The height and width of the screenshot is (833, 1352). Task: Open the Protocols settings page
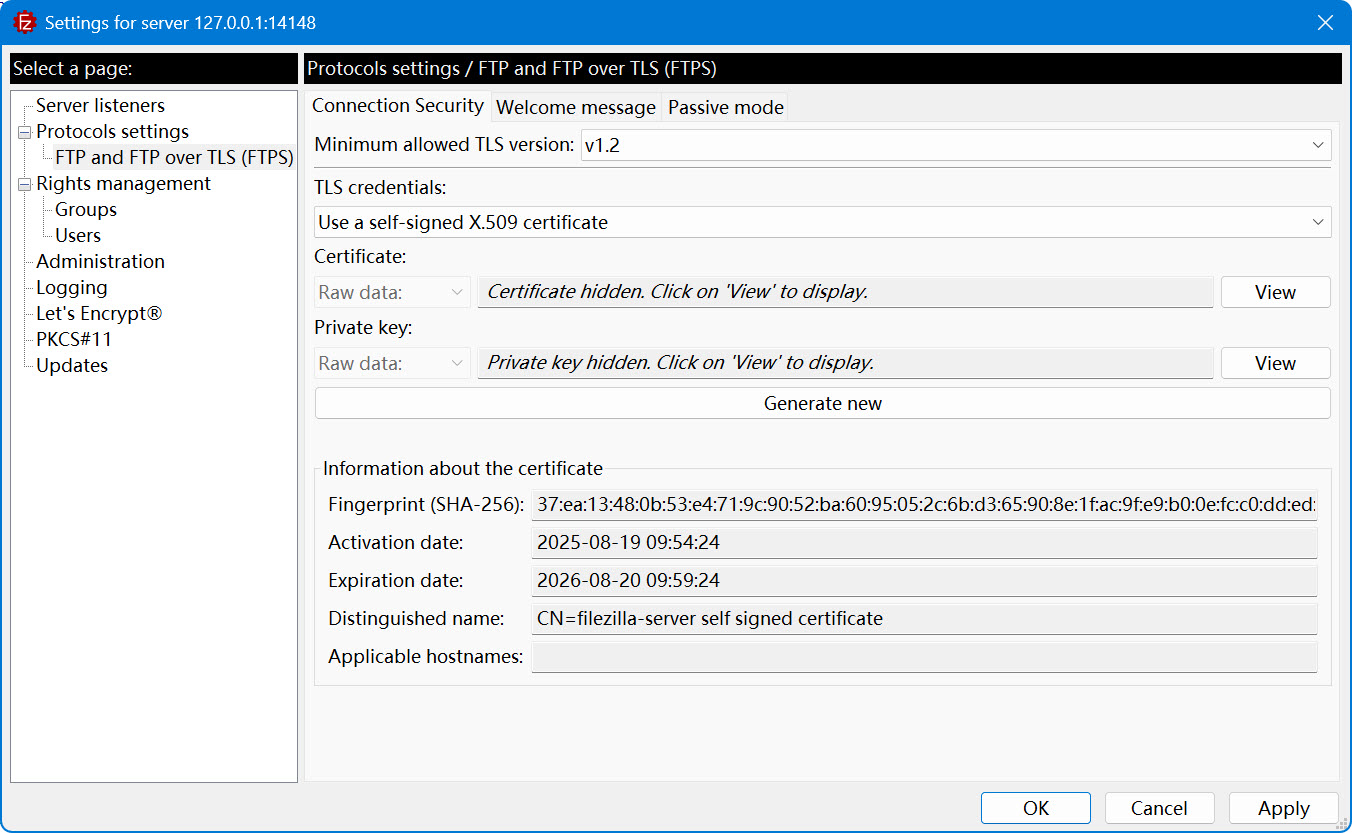(x=112, y=131)
